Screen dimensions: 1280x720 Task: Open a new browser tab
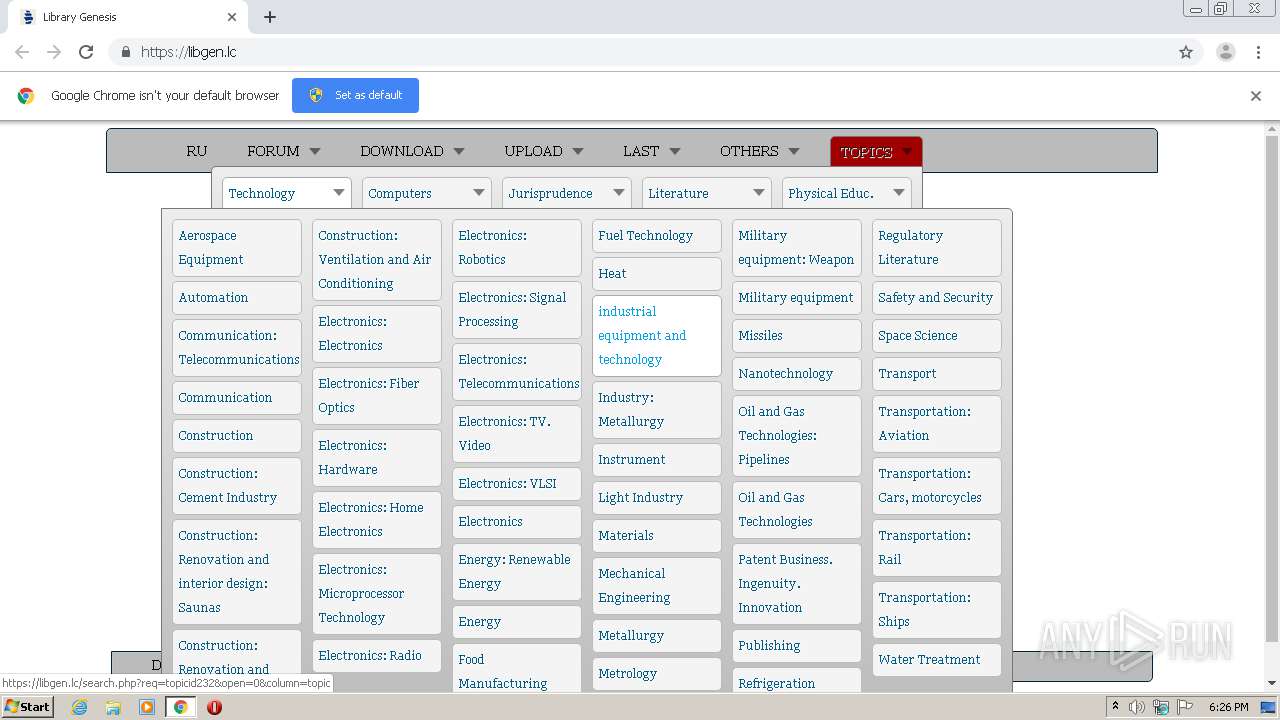point(270,17)
